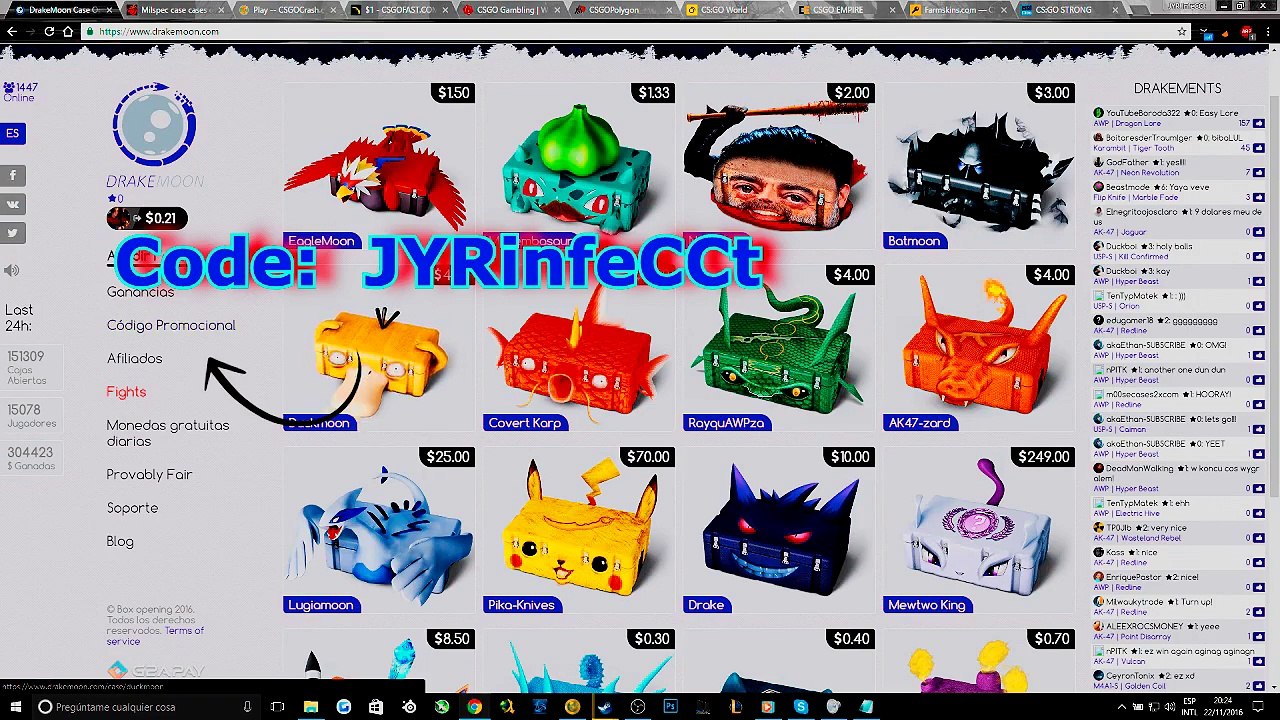Open the $1.33 Bulbasaur-style case
This screenshot has height=720, width=1280.
click(578, 166)
